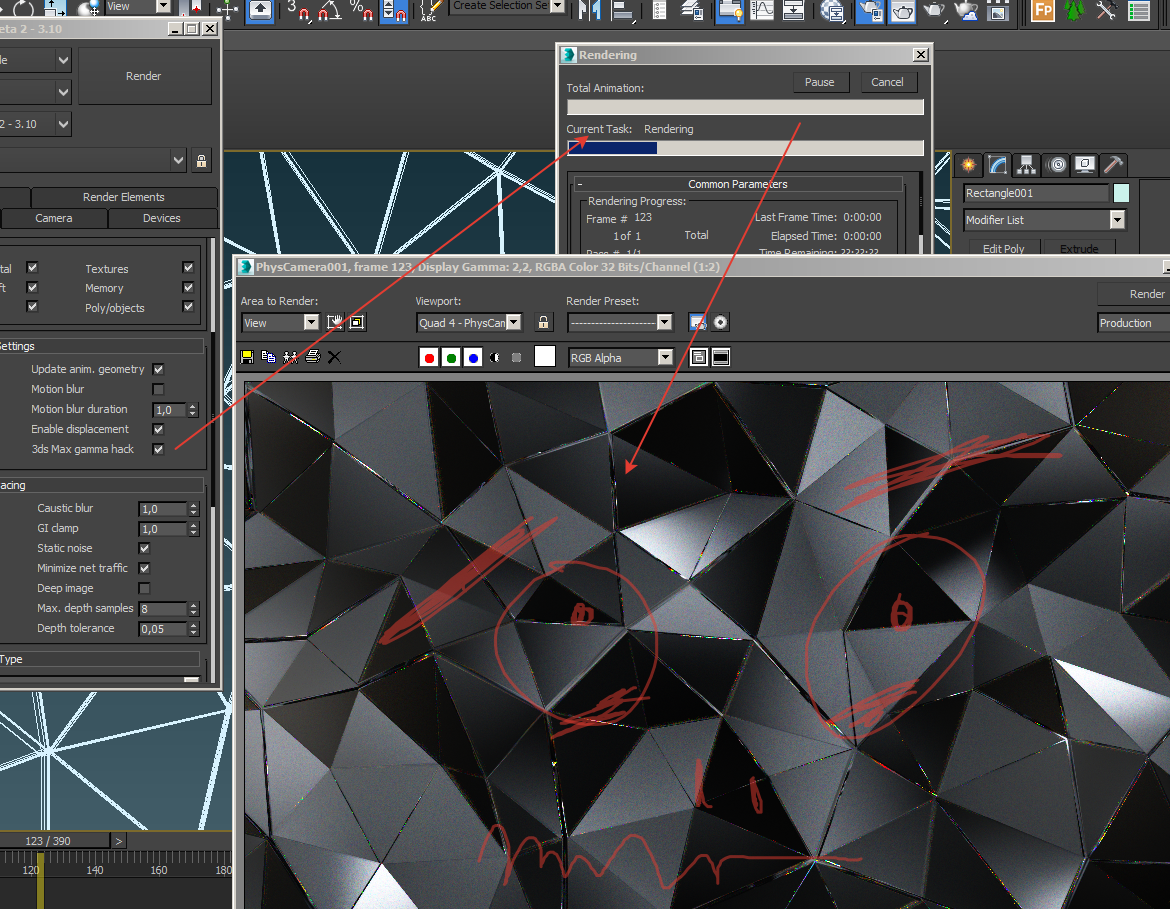1170x909 pixels.
Task: Toggle the frame window UI display icon
Action: coord(721,357)
